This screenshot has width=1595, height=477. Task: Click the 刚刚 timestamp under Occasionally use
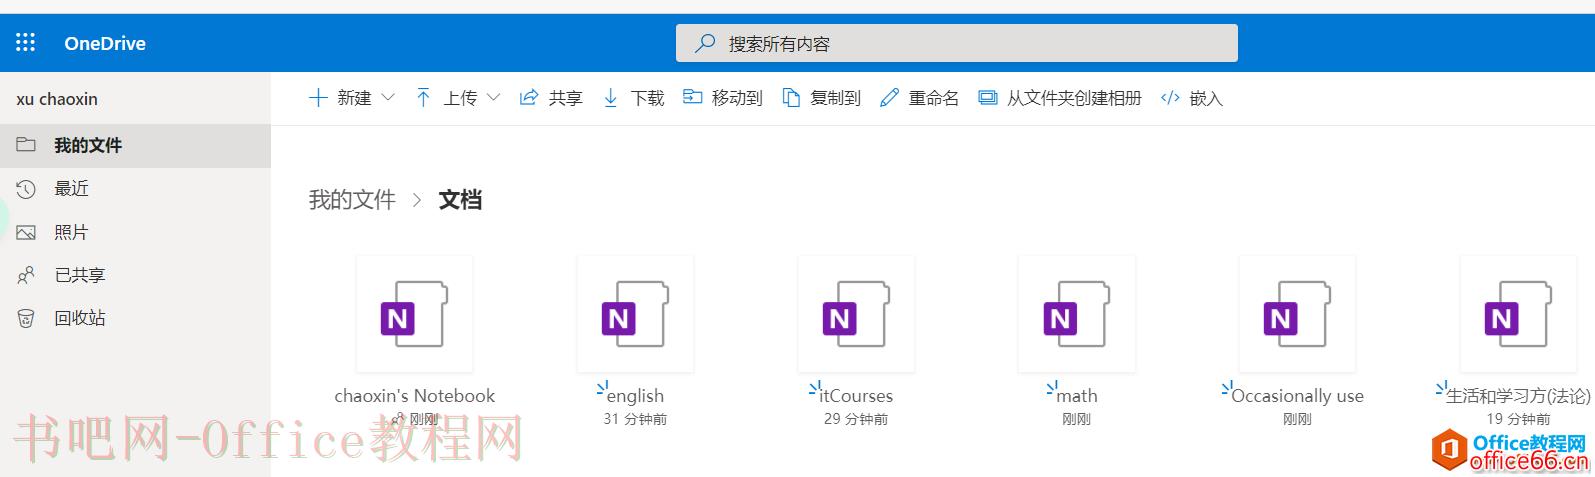pos(1297,419)
